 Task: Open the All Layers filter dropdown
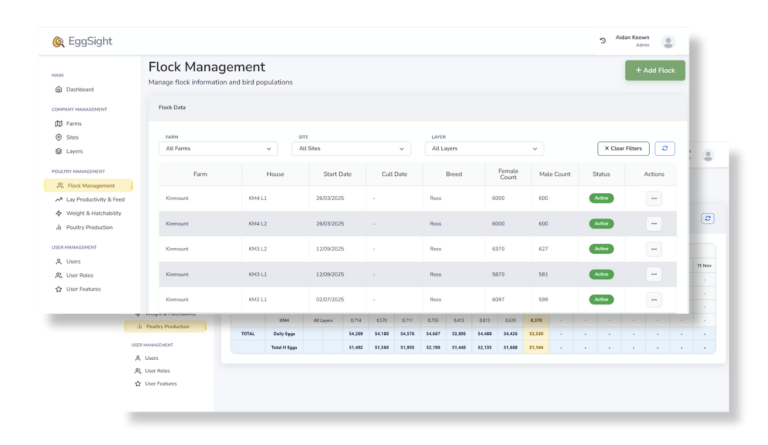(x=484, y=148)
